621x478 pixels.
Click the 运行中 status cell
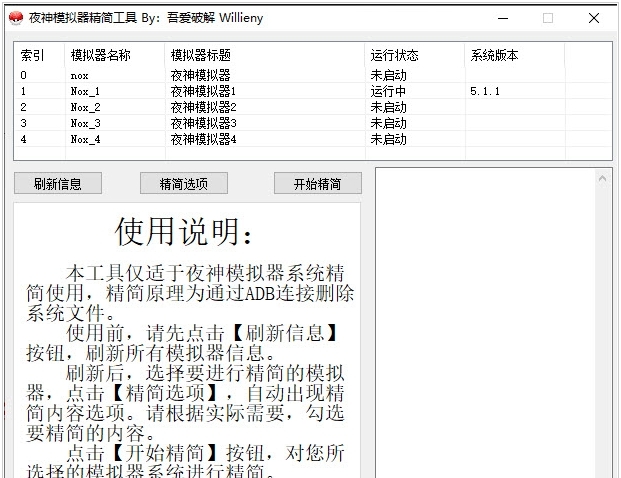tap(388, 91)
